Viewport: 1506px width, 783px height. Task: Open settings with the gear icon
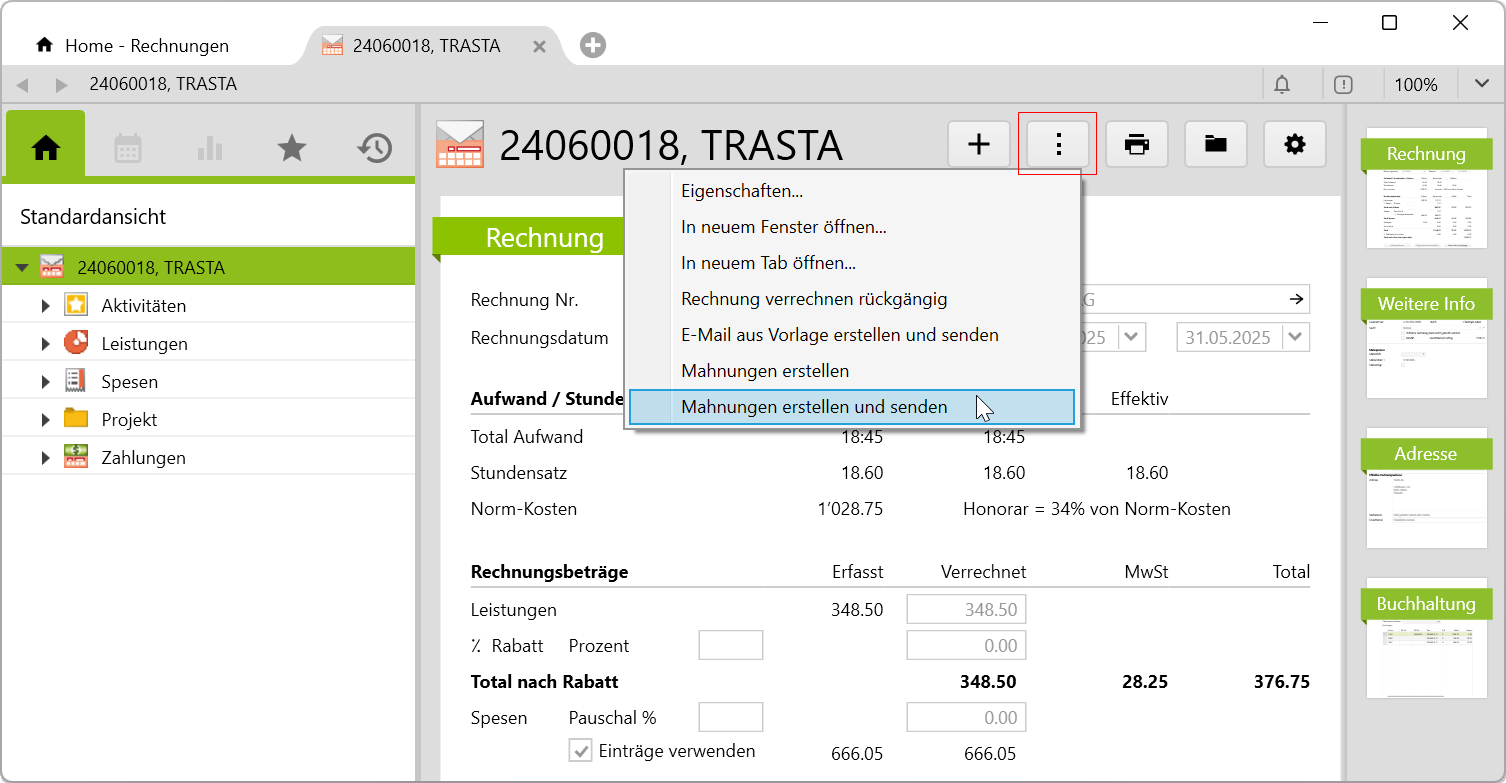[x=1295, y=145]
